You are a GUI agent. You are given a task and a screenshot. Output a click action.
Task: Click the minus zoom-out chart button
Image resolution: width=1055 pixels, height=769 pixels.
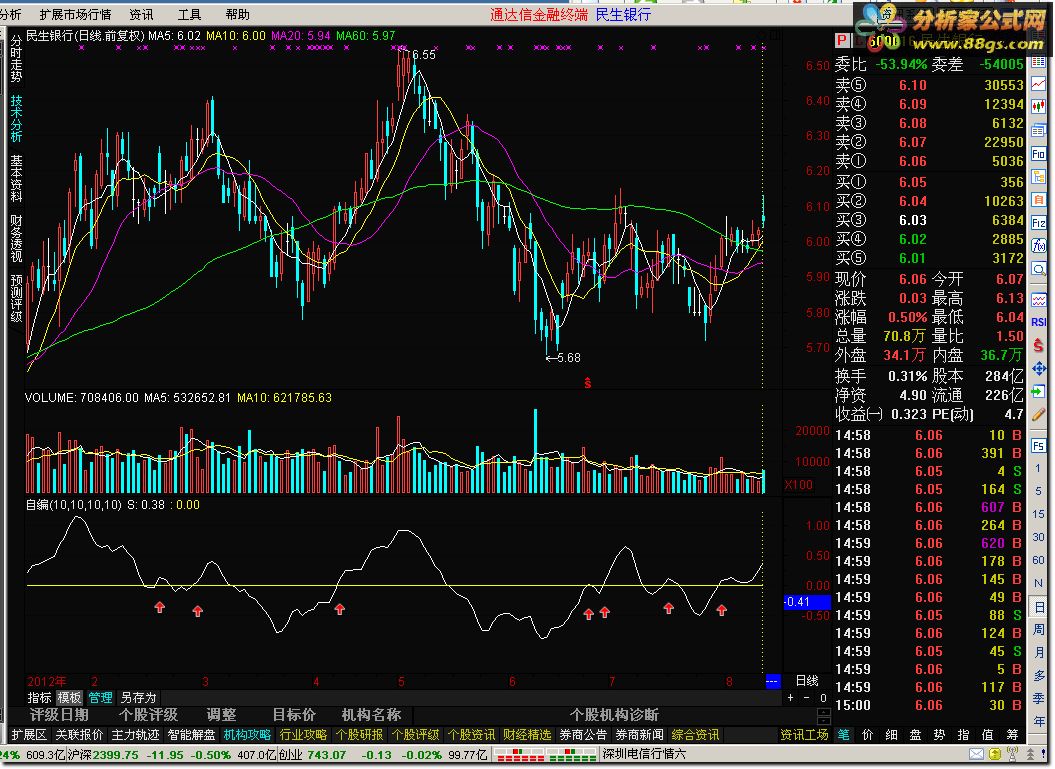(x=807, y=698)
